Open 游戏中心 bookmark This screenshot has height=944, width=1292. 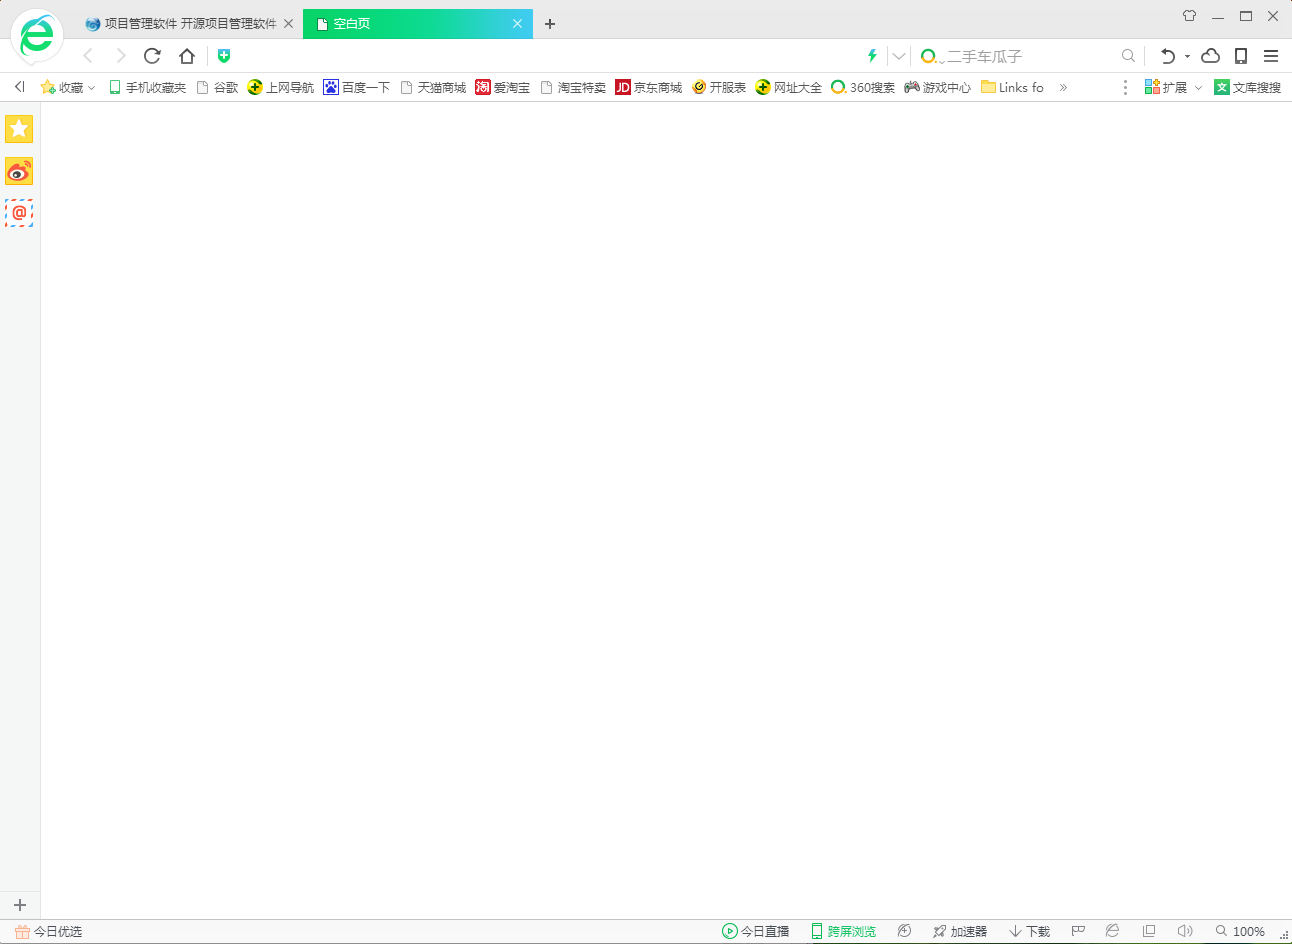coord(938,88)
